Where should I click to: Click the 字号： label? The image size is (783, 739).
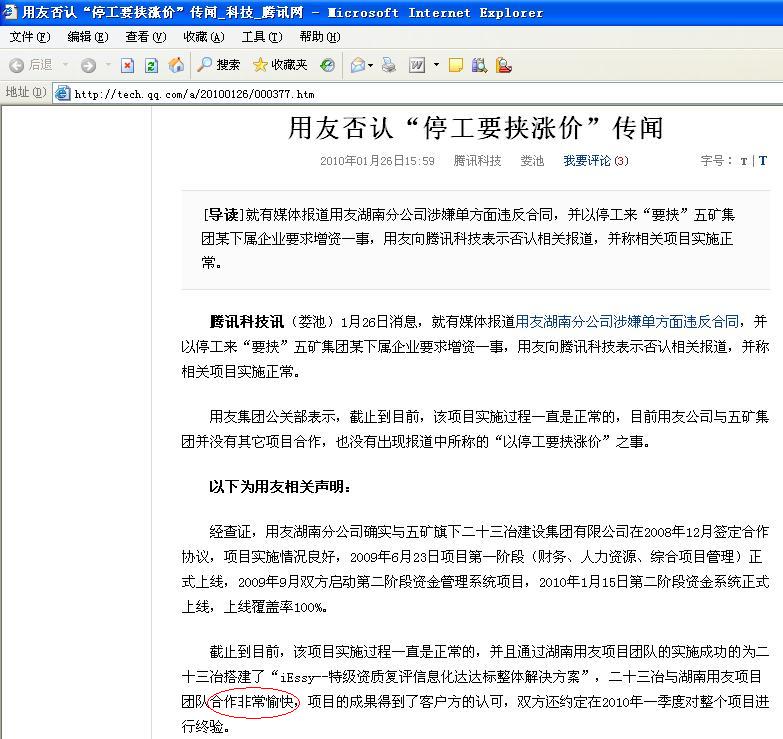[x=717, y=161]
